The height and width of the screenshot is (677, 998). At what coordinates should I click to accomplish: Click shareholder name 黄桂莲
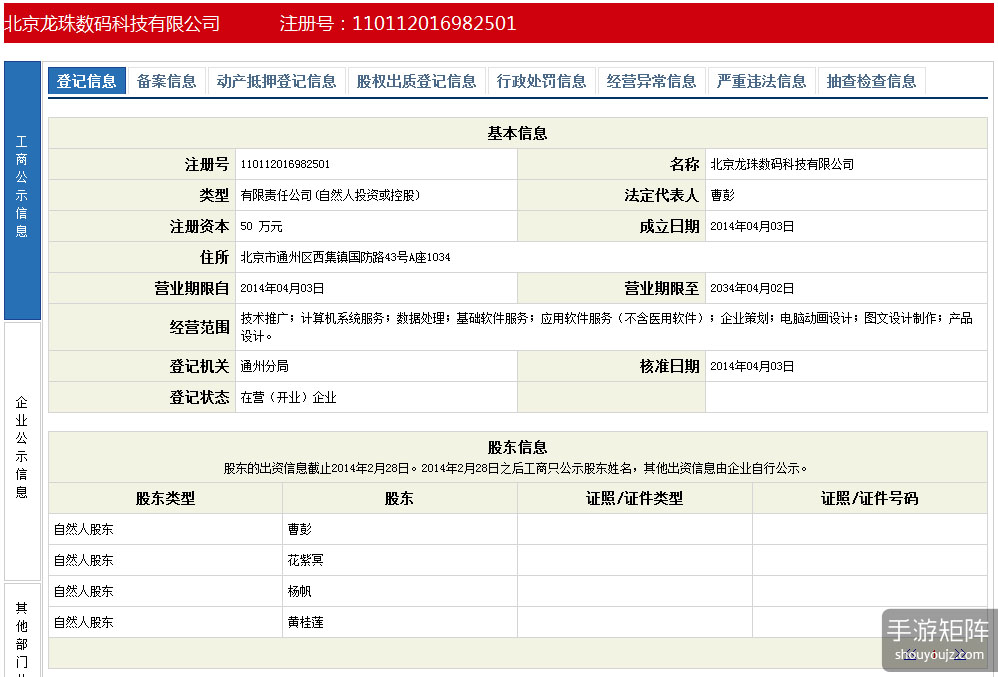tap(306, 622)
